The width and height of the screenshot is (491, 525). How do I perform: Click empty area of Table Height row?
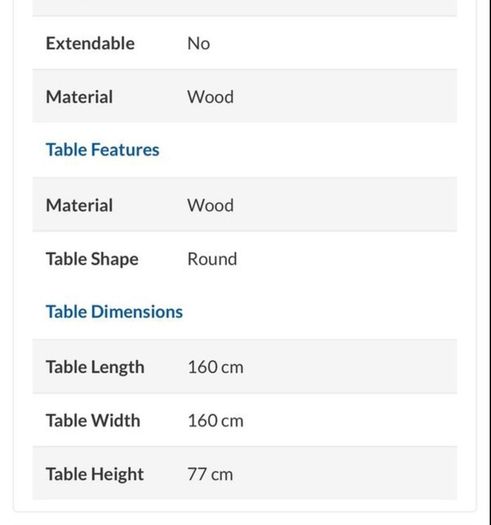pos(345,473)
